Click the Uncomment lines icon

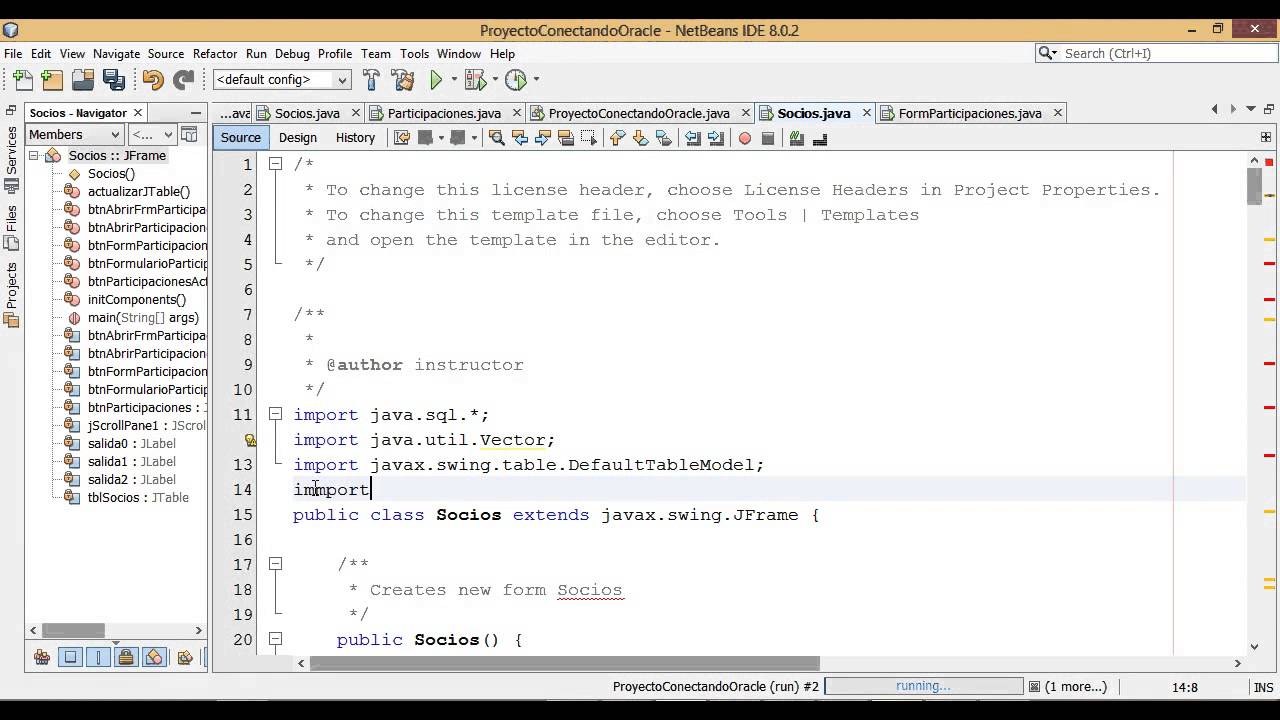(820, 138)
